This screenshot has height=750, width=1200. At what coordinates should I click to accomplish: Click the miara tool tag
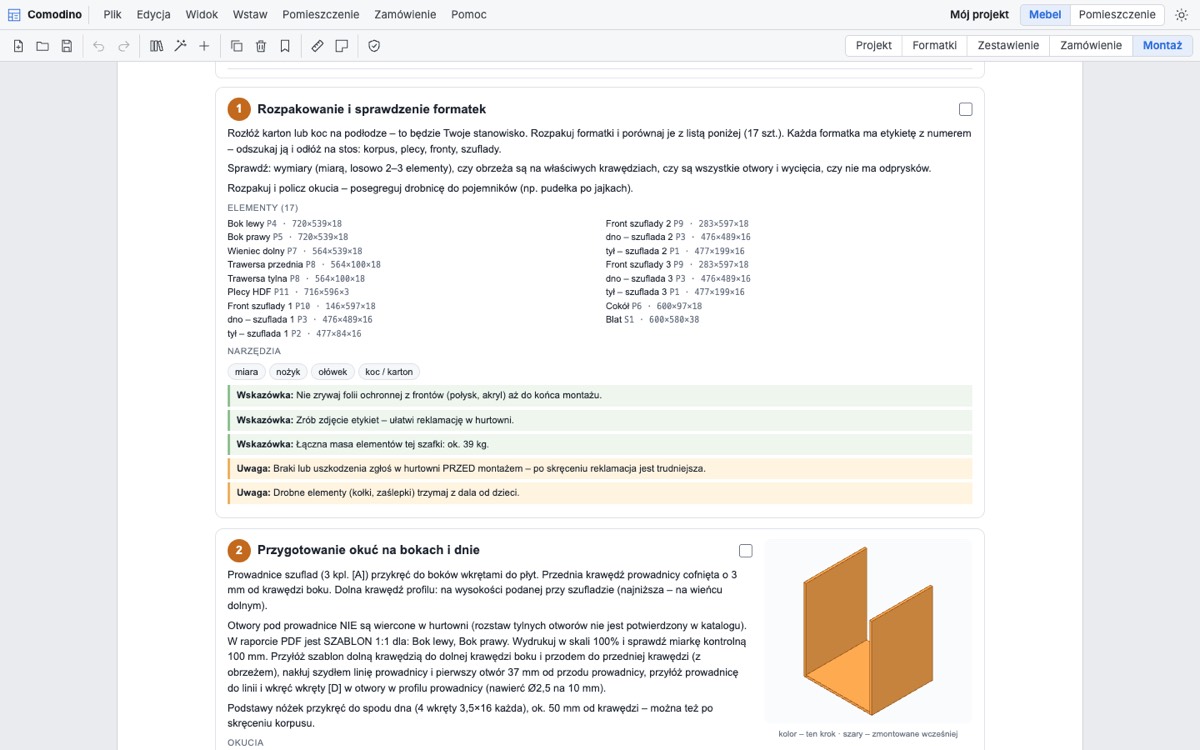(x=247, y=372)
